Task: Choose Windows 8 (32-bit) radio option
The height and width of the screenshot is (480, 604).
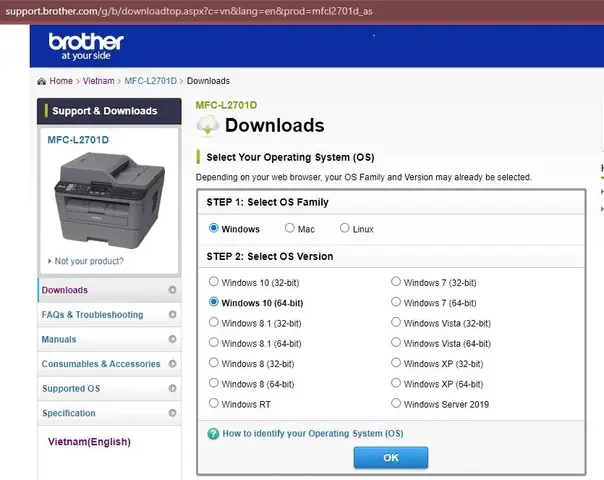Action: (213, 363)
